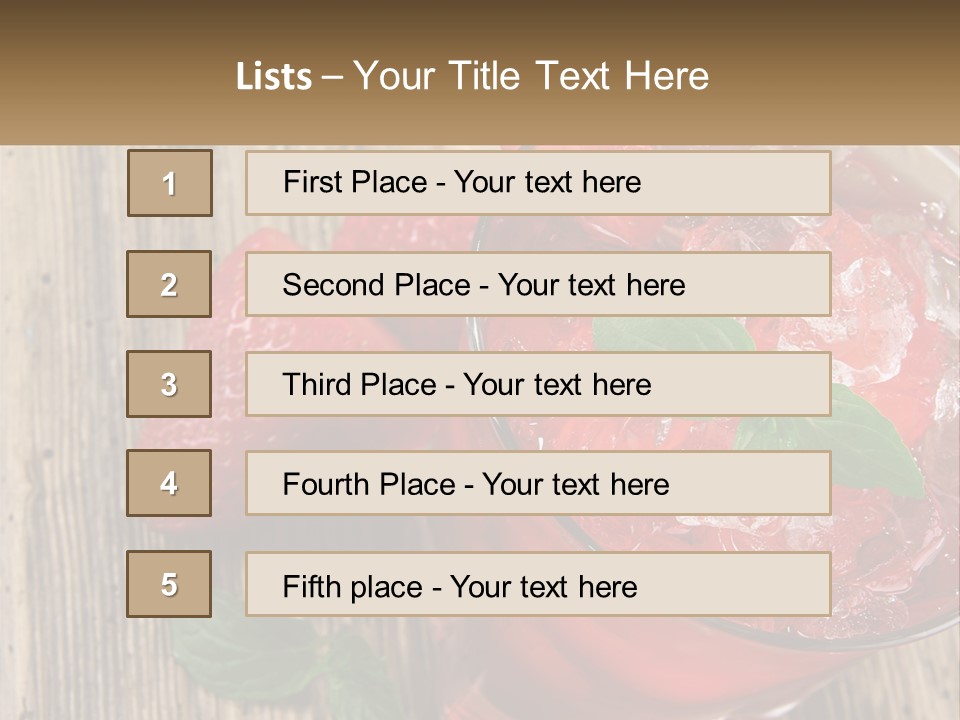Click the number 5 box
The height and width of the screenshot is (720, 960).
[x=169, y=584]
